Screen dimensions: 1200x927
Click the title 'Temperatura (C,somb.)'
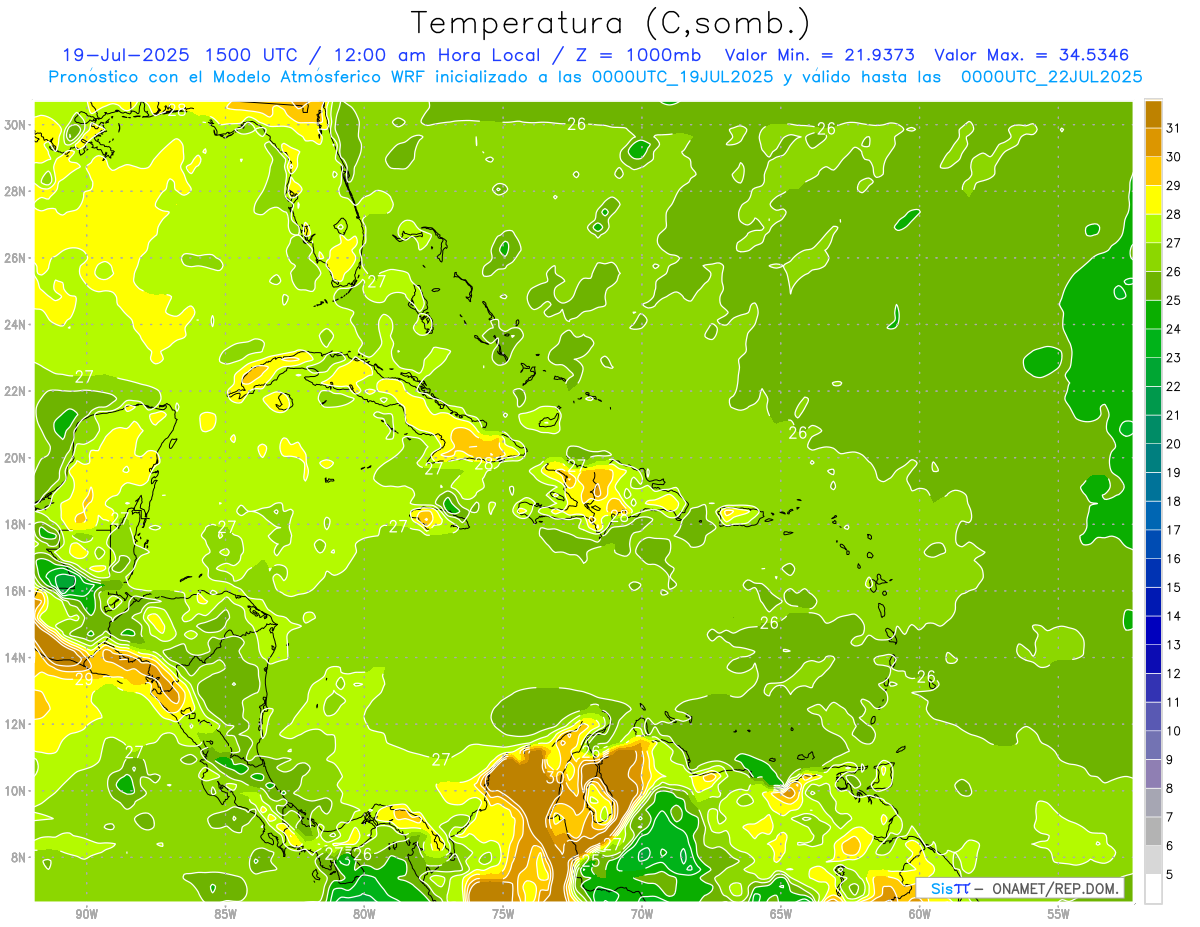[x=611, y=23]
